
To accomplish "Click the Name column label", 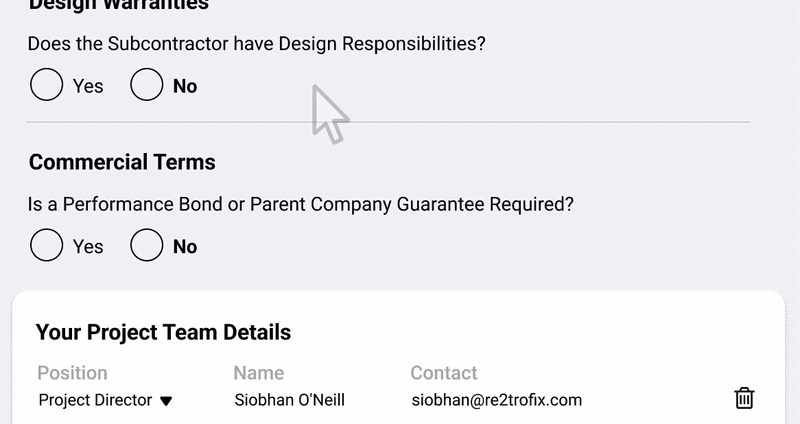I will pyautogui.click(x=258, y=373).
